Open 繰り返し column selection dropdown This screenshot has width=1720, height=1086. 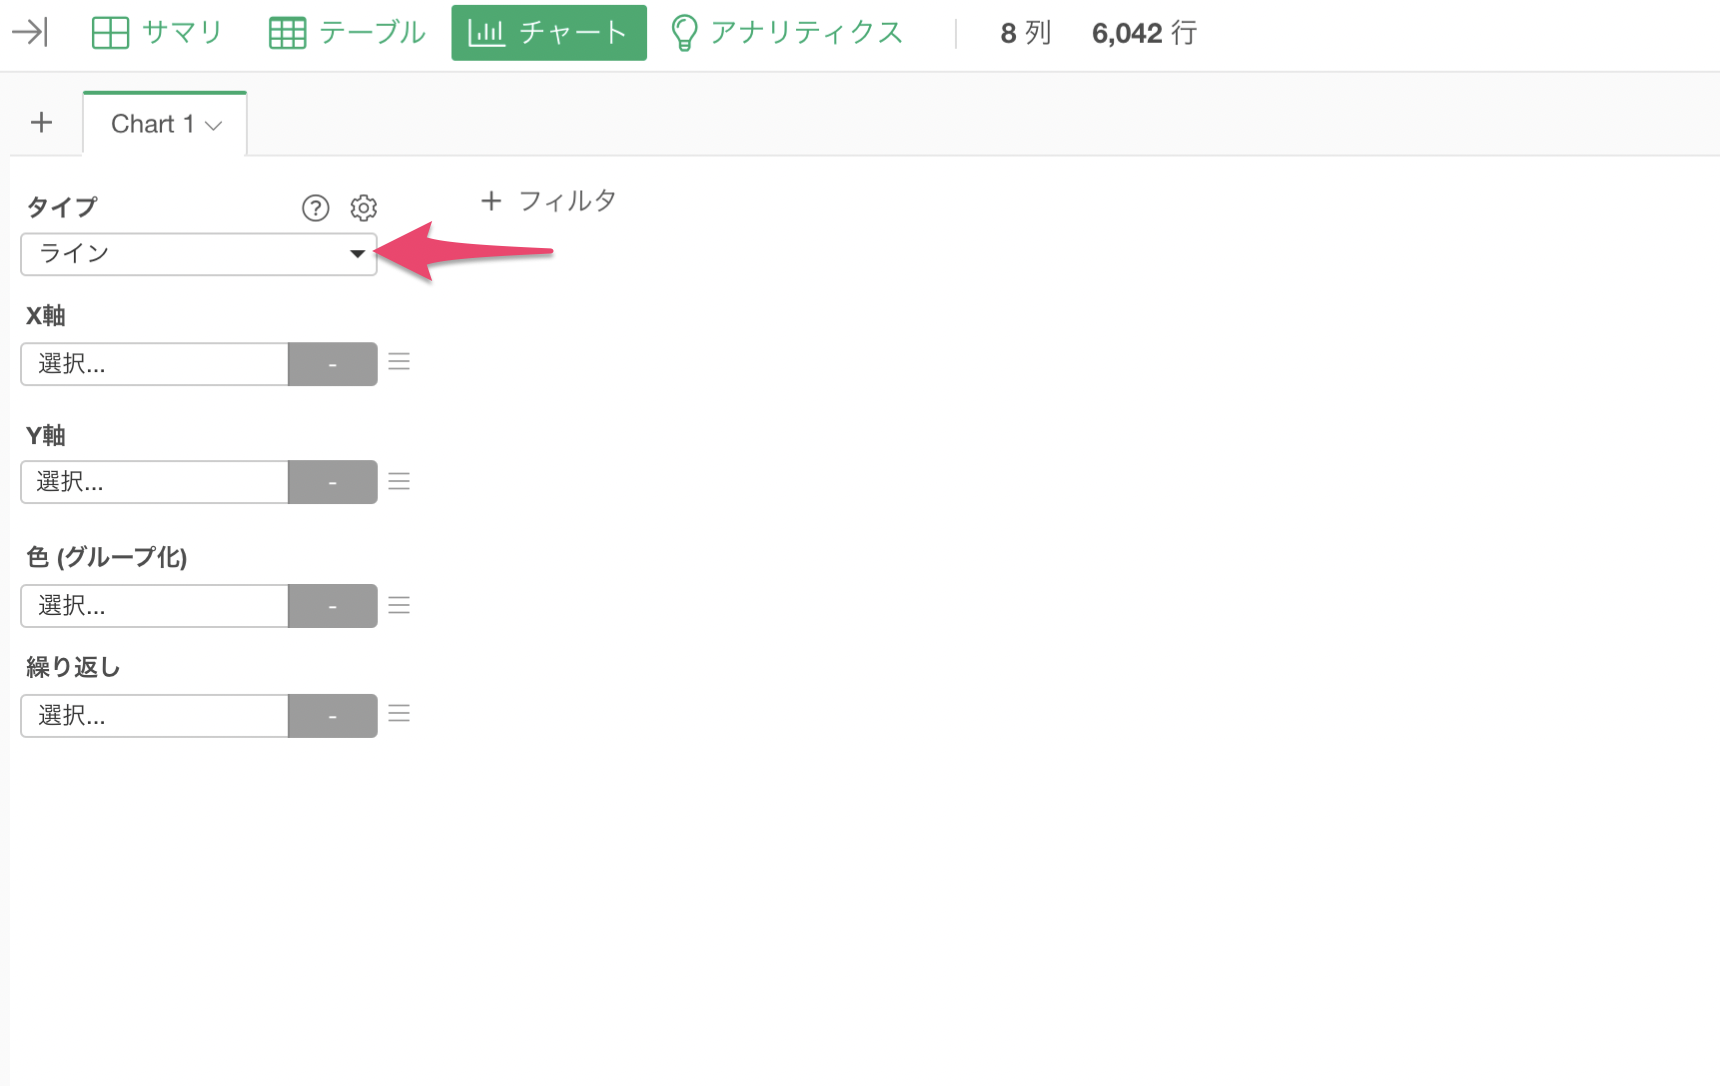155,716
